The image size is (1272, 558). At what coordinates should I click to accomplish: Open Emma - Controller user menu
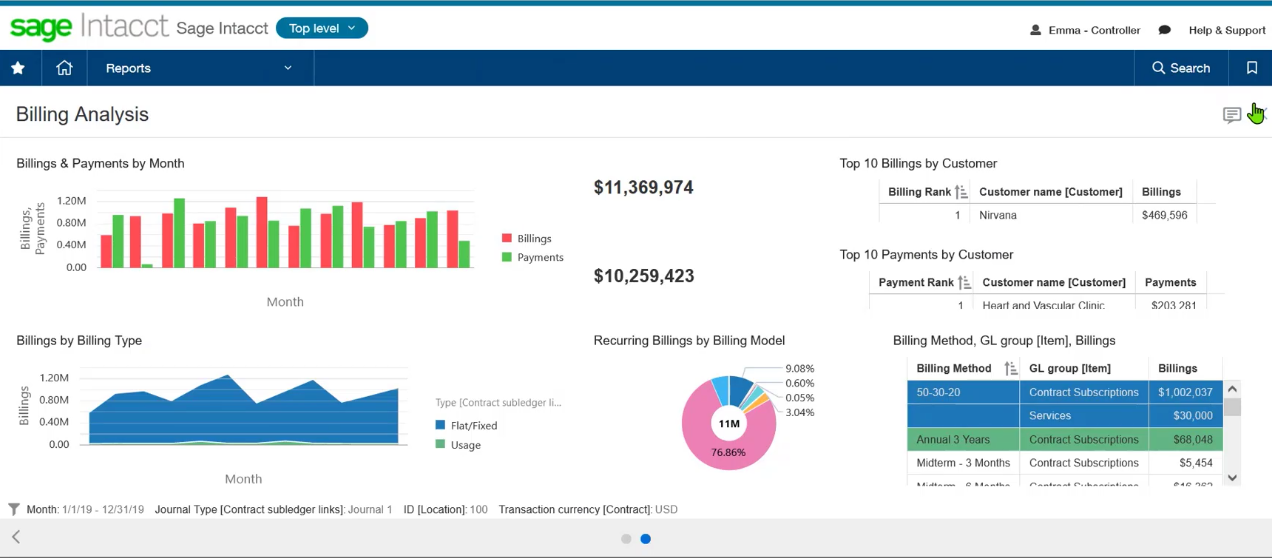point(1085,30)
